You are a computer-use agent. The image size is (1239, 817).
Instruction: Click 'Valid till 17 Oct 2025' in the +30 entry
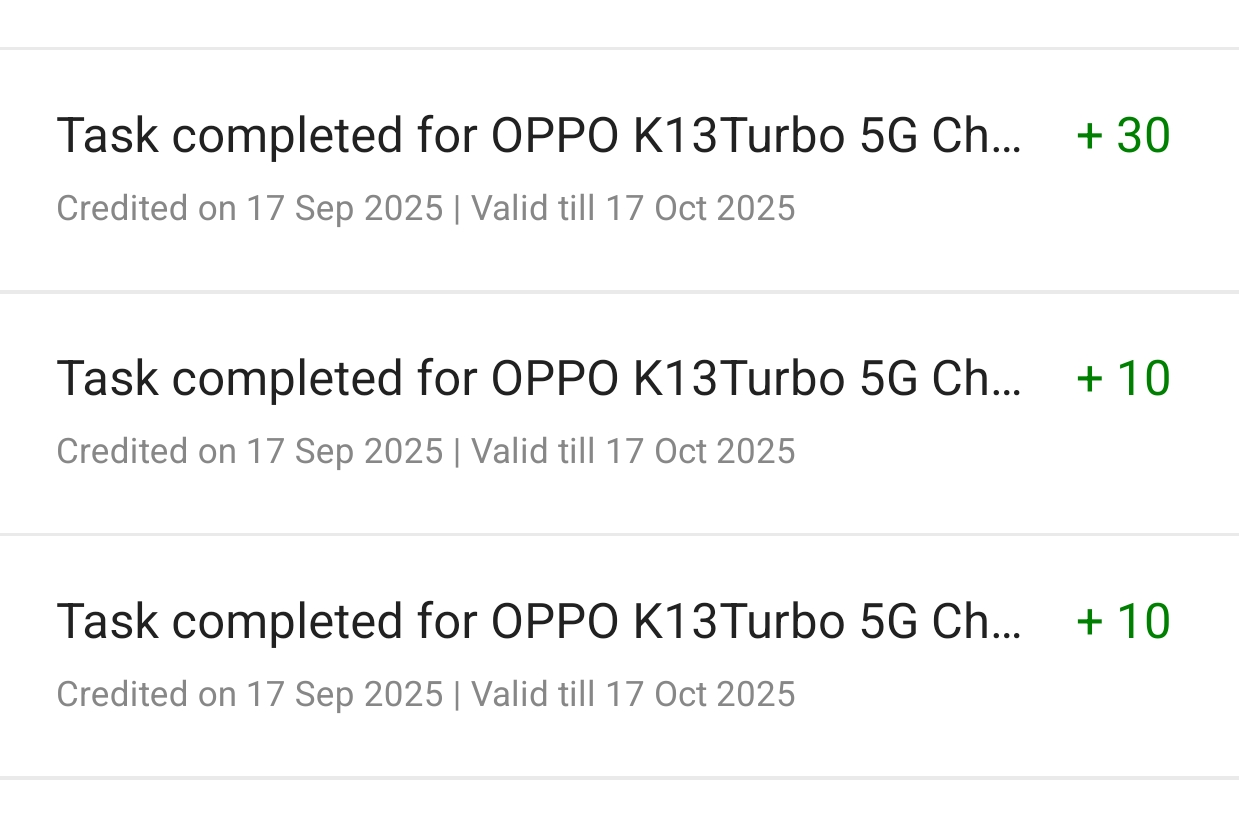point(633,208)
